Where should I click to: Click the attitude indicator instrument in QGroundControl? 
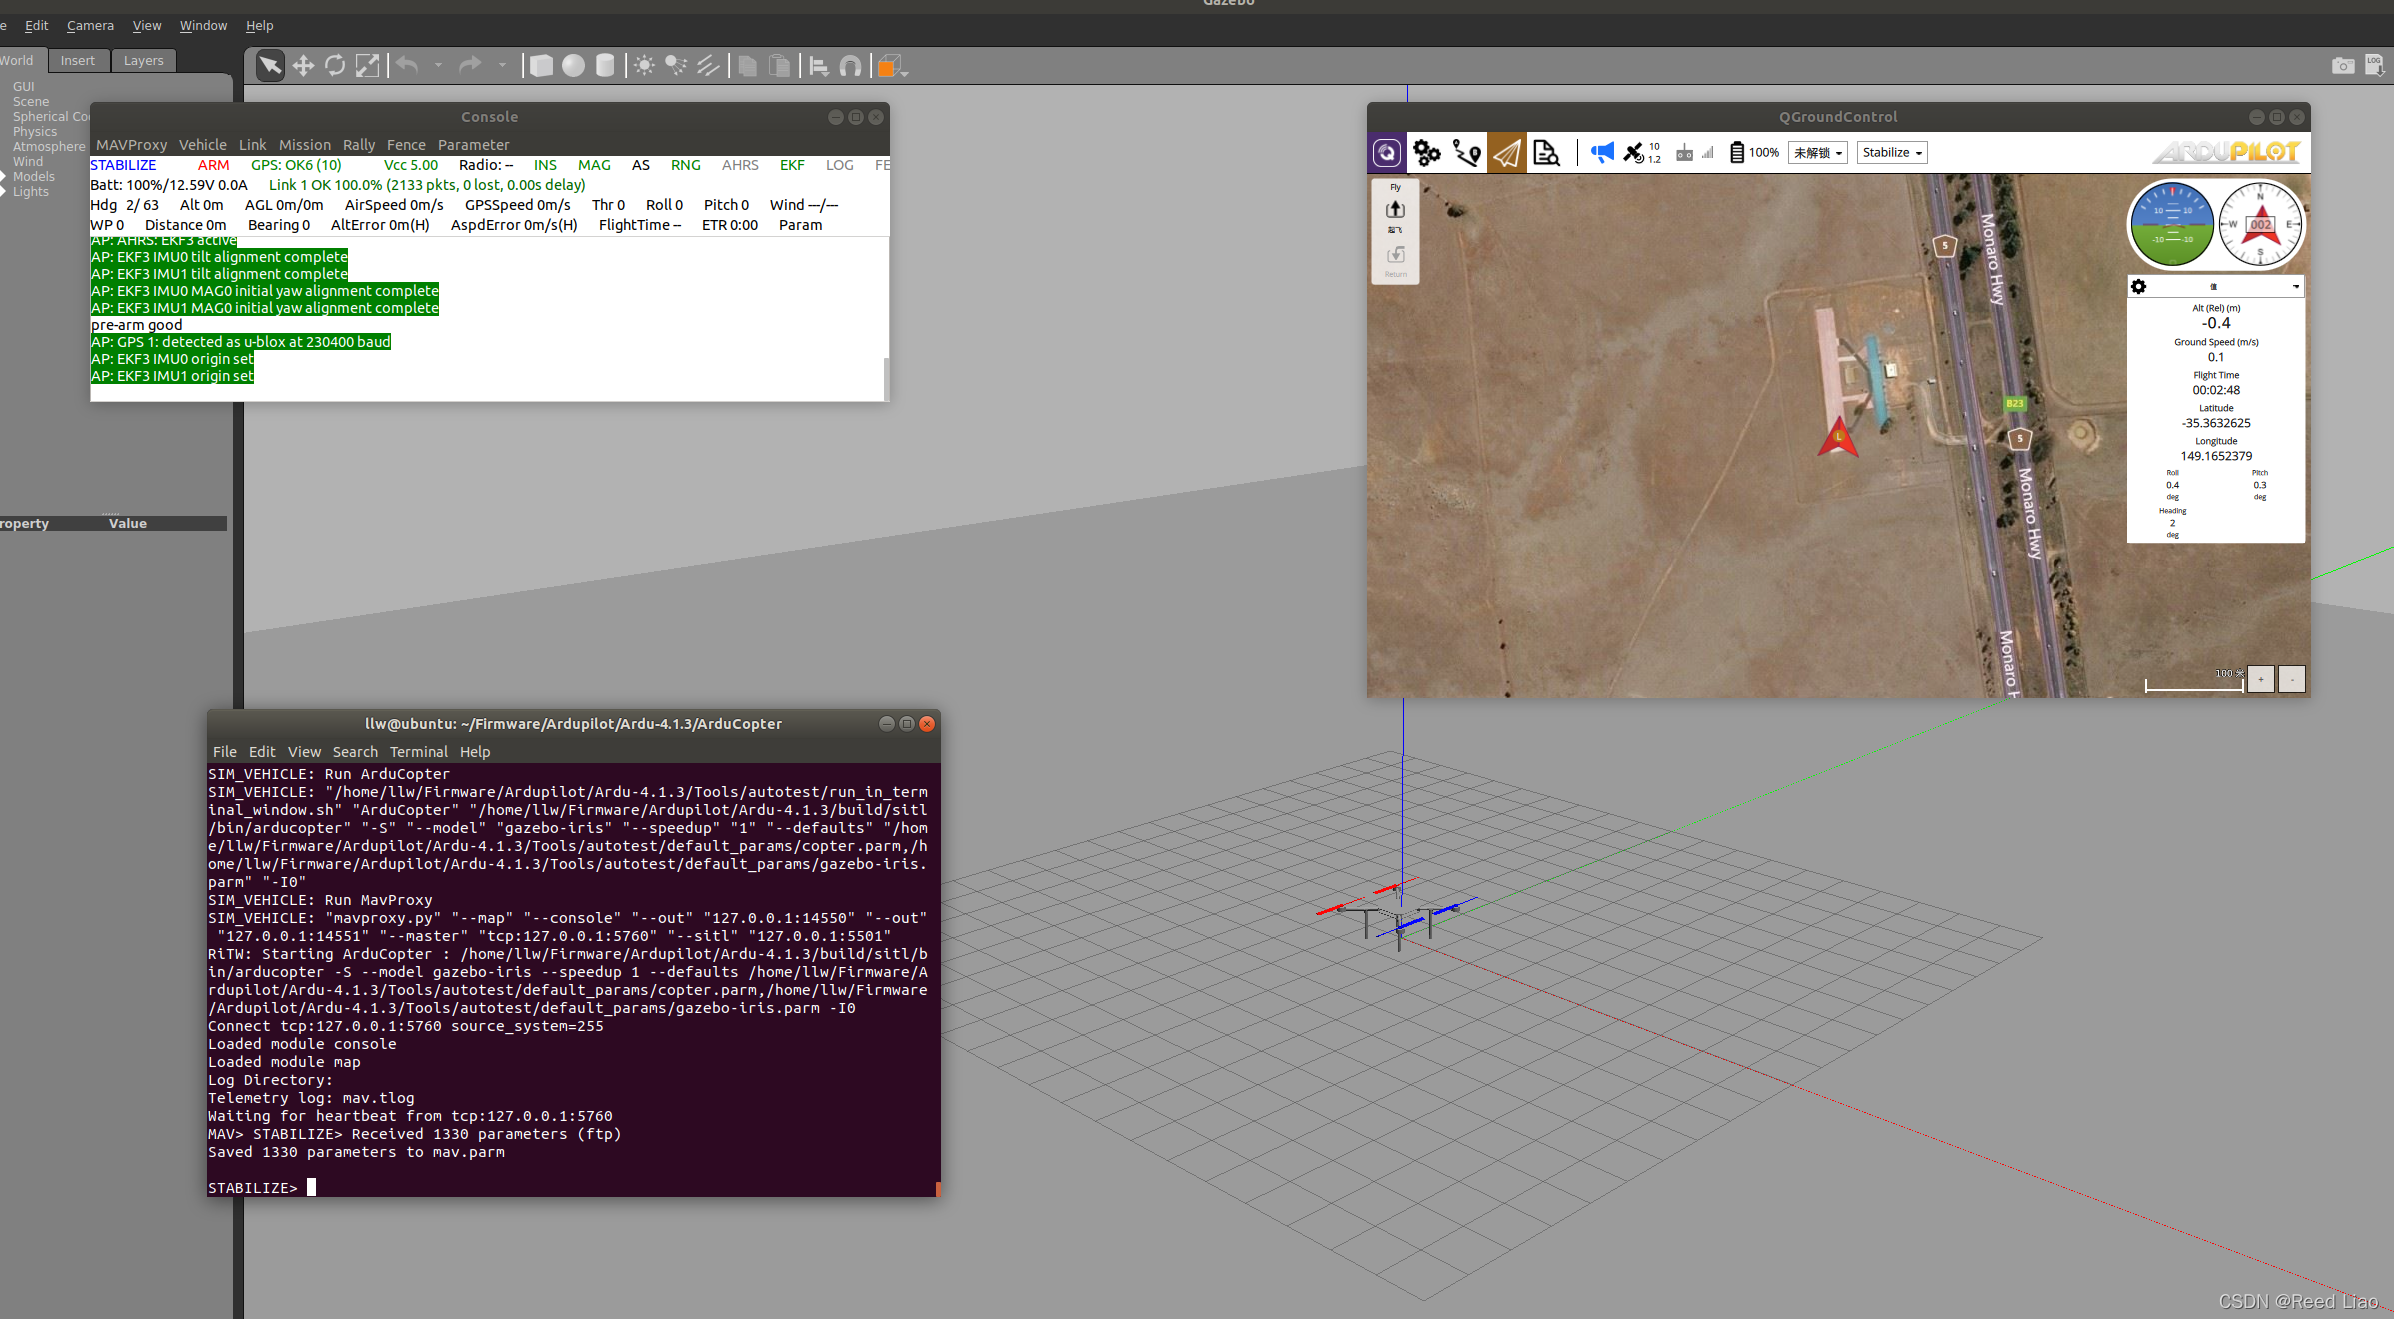(x=2172, y=225)
